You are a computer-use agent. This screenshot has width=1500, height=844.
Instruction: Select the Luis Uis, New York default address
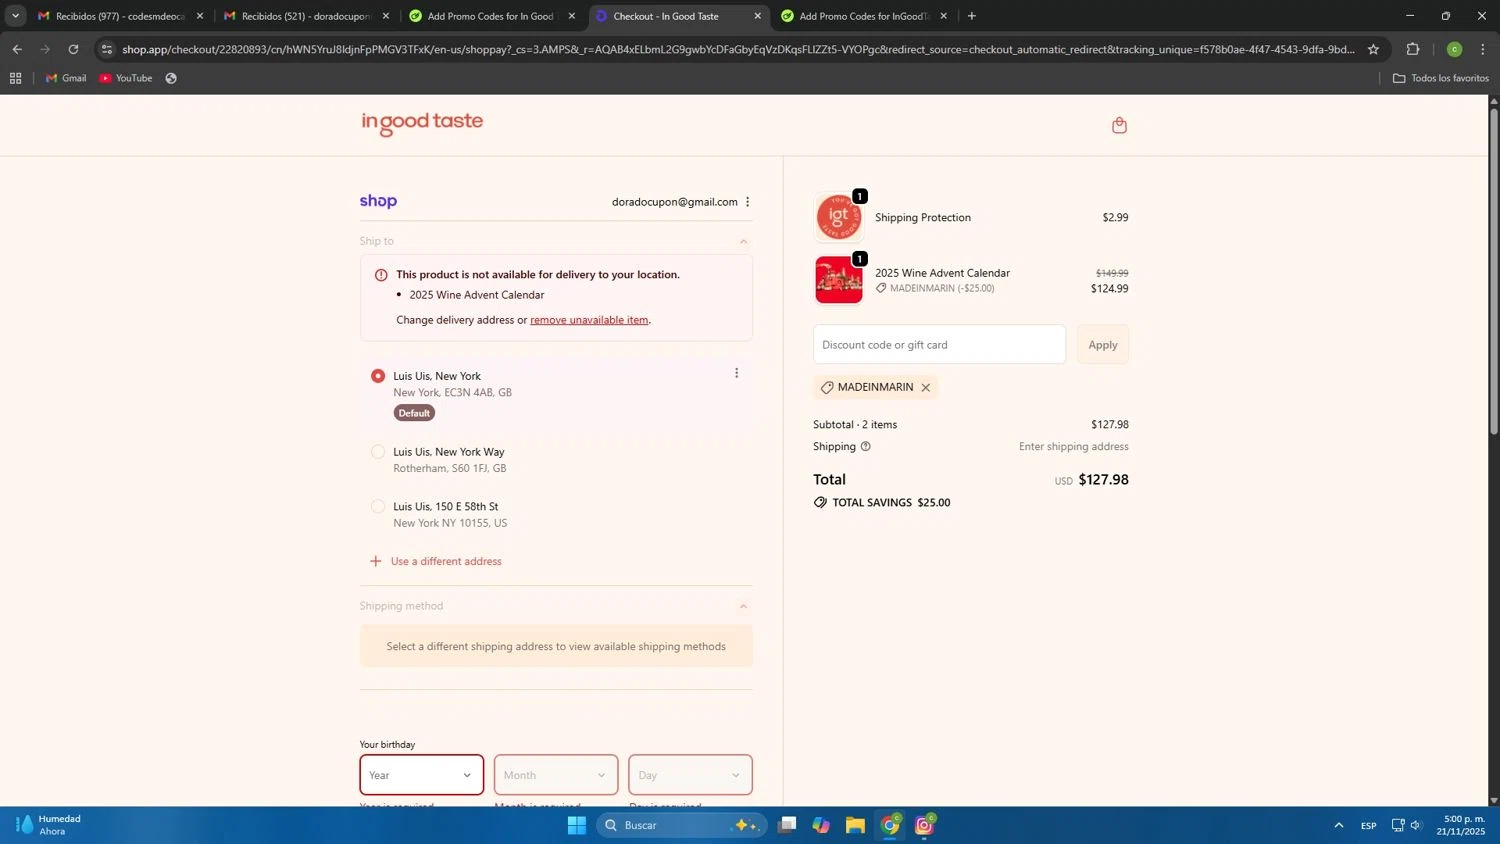pos(378,376)
